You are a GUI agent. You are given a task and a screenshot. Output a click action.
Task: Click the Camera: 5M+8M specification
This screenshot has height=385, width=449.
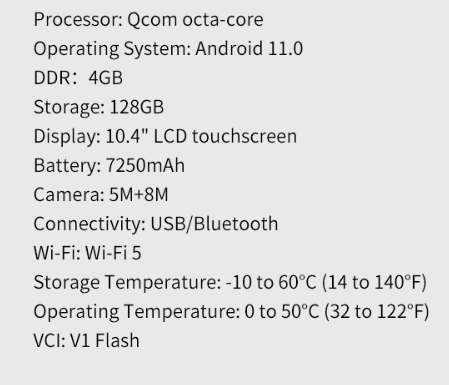click(x=101, y=195)
